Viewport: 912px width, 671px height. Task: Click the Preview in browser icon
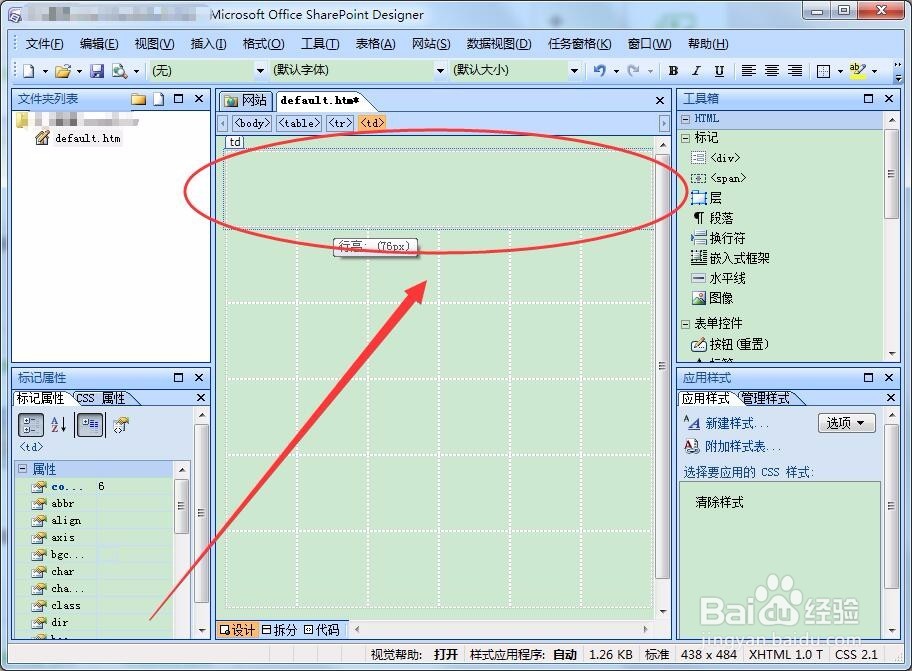click(x=119, y=71)
